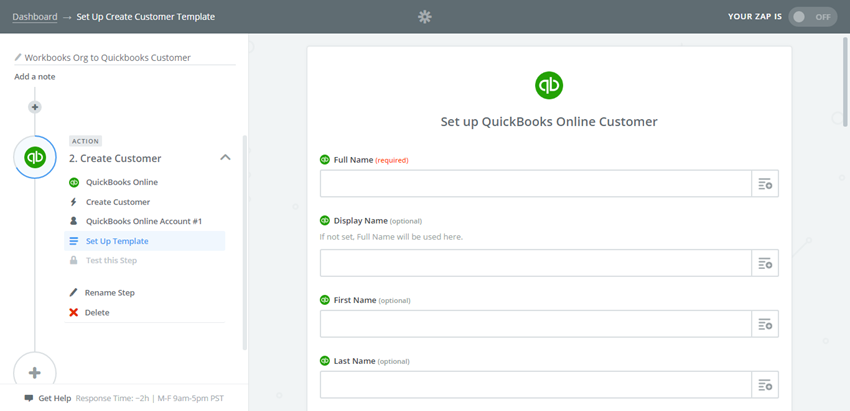
Task: Click the QuickBooks icon beside Display Name label
Action: pyautogui.click(x=325, y=221)
